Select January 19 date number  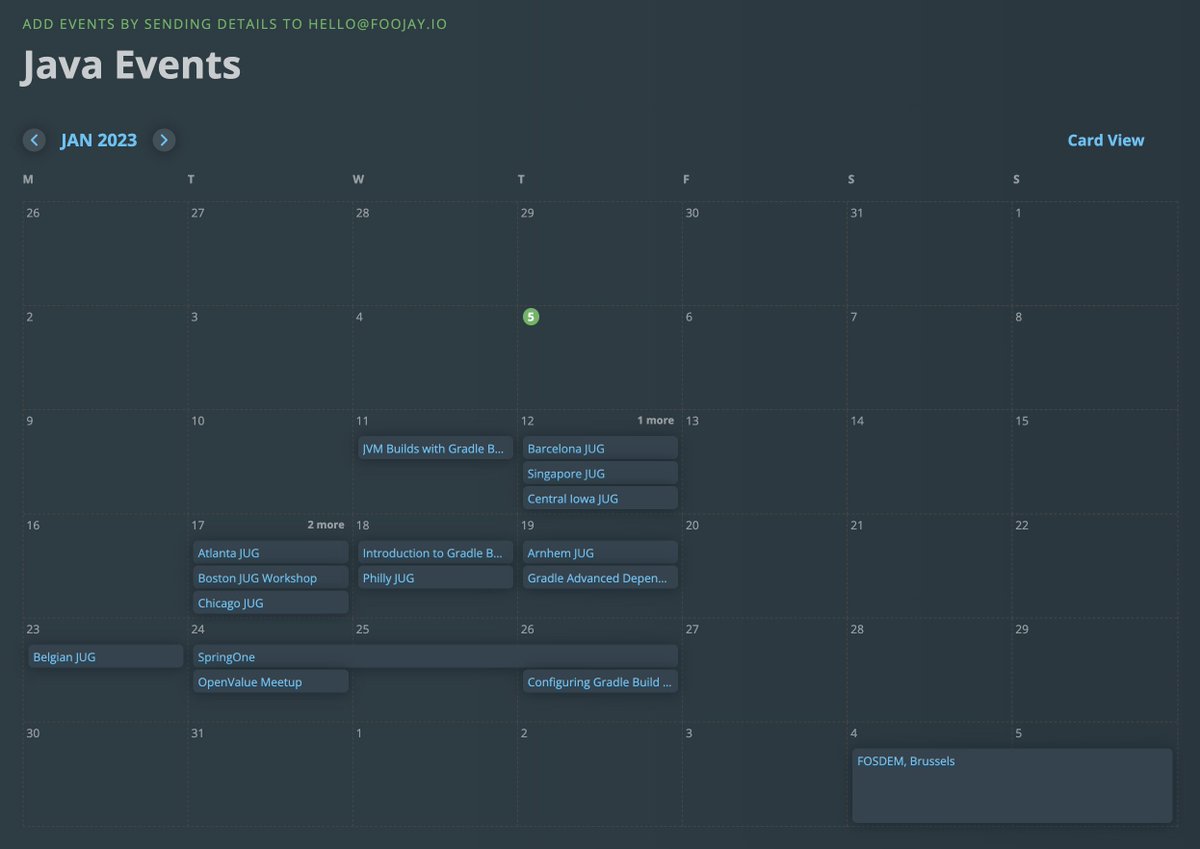(527, 524)
